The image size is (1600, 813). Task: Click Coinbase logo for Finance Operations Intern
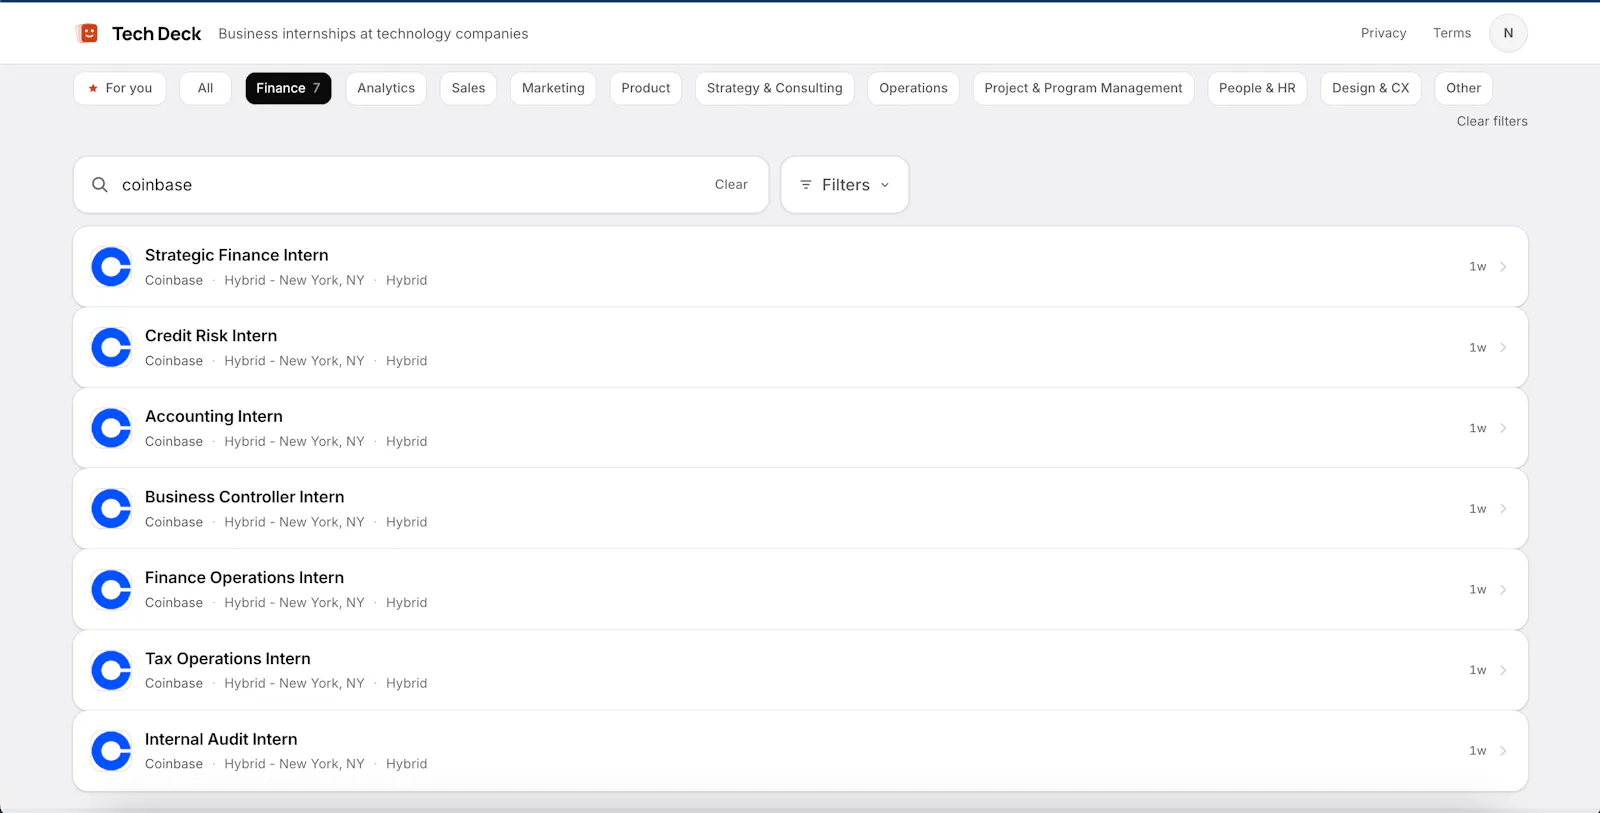pos(111,590)
